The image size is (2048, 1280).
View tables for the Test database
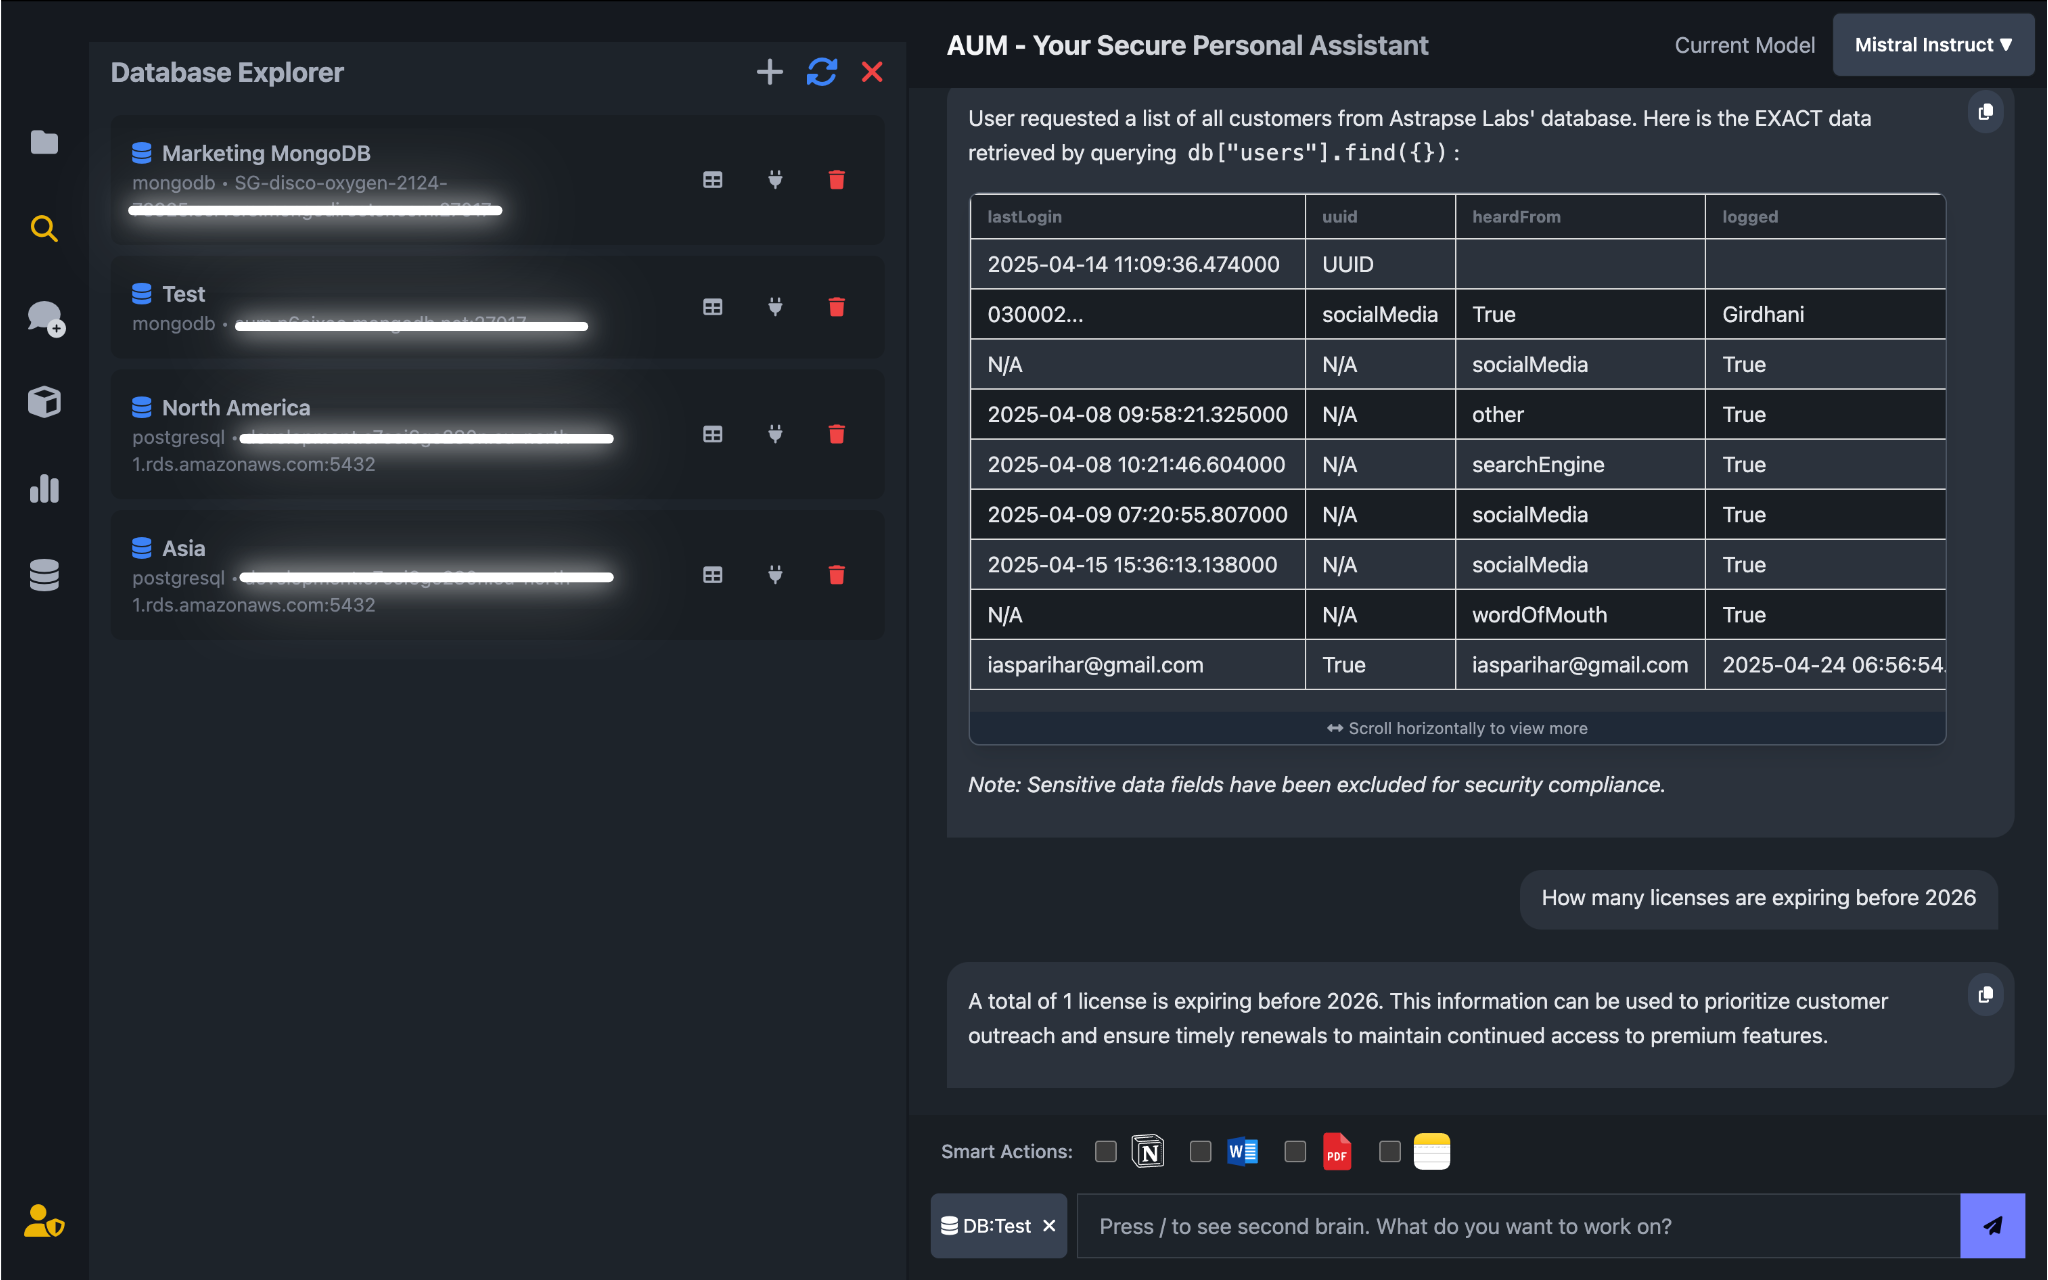tap(712, 307)
